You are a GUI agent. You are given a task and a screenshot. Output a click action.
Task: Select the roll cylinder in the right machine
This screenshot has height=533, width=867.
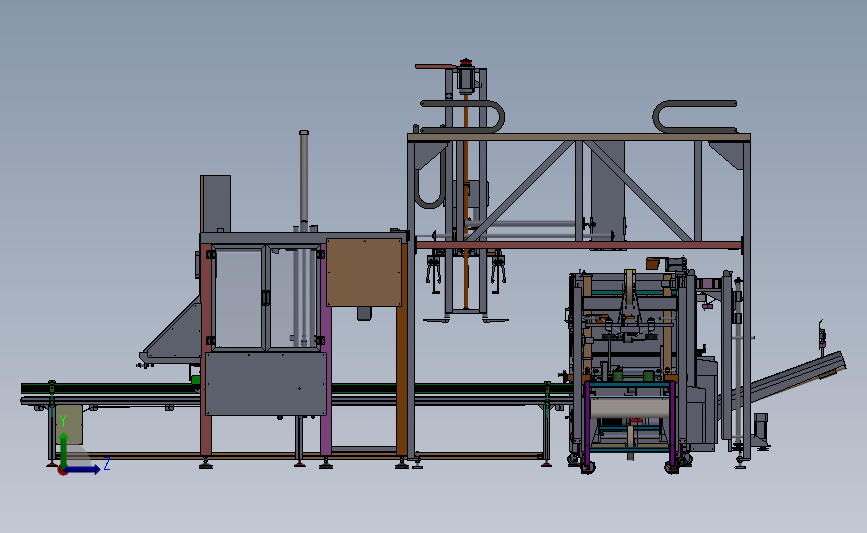click(630, 407)
